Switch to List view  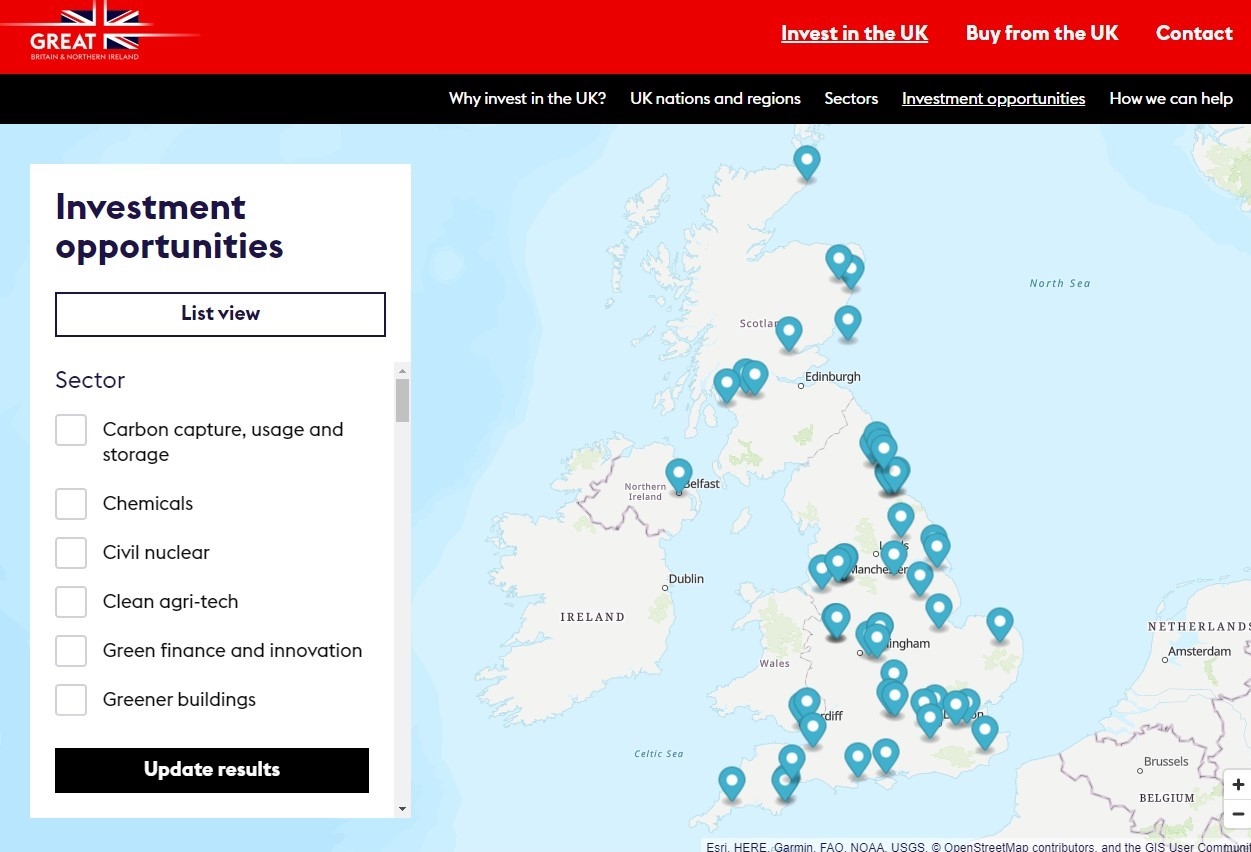[220, 314]
